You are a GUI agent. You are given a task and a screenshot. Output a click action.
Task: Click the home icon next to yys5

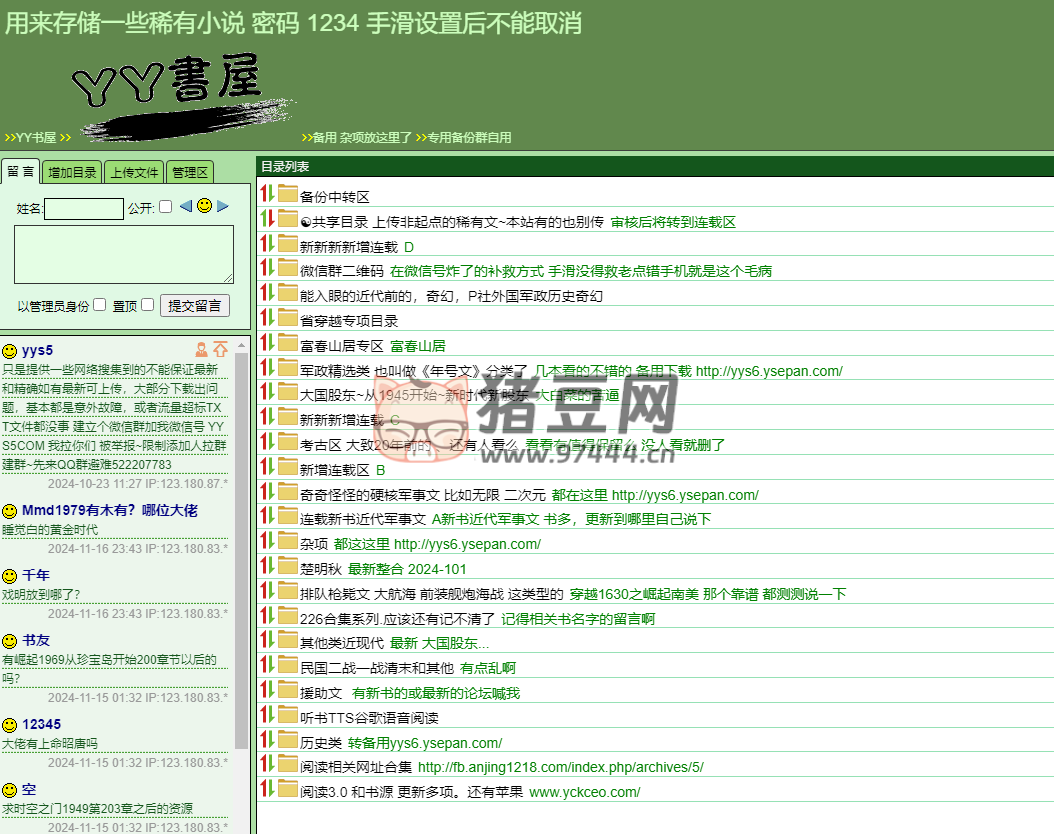(x=220, y=350)
